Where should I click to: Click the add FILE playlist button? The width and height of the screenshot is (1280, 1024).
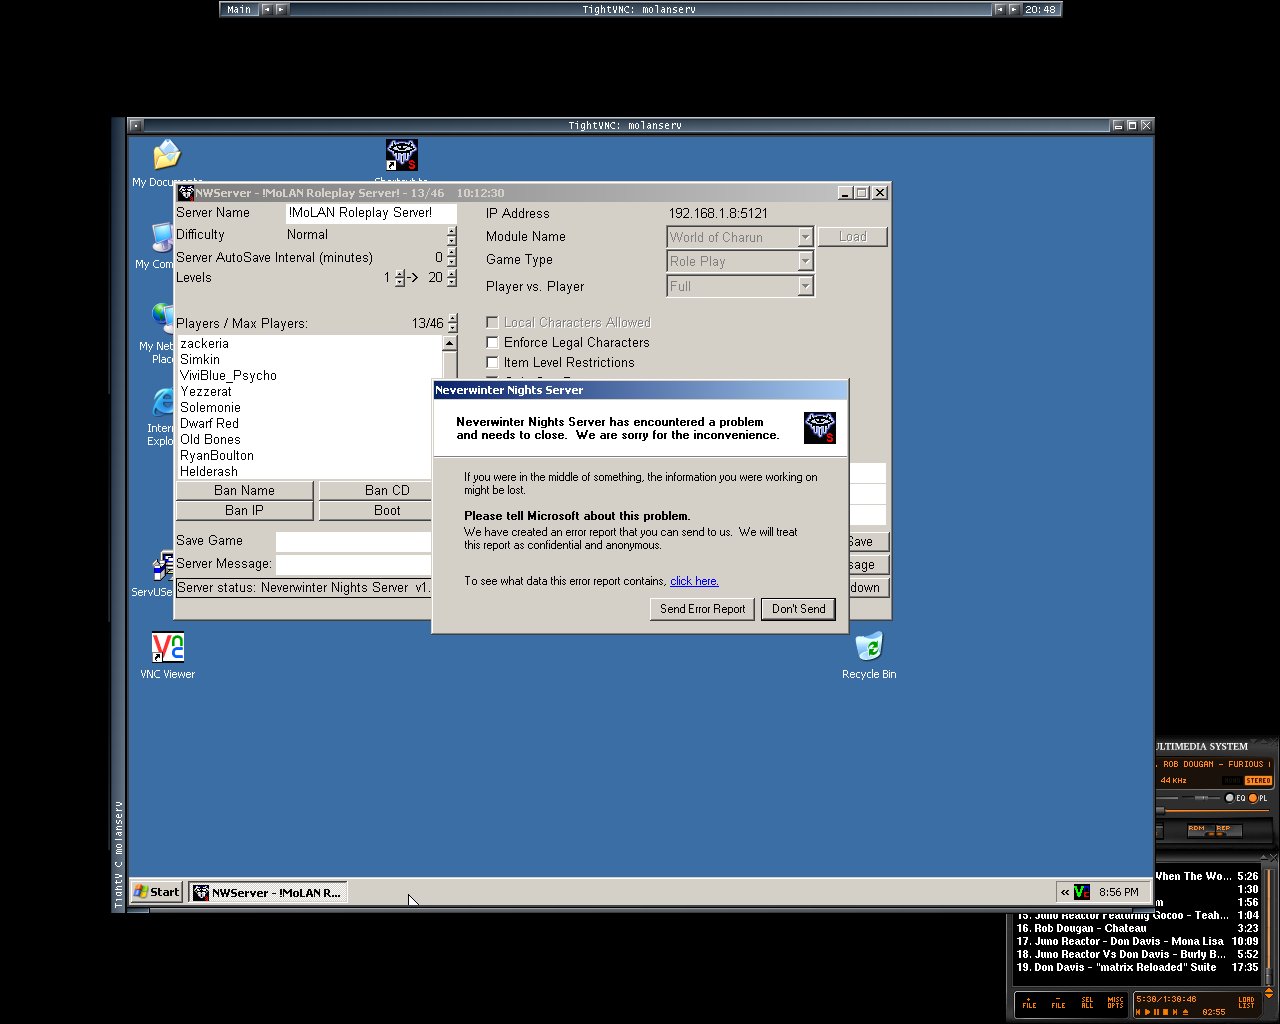[x=1029, y=1002]
